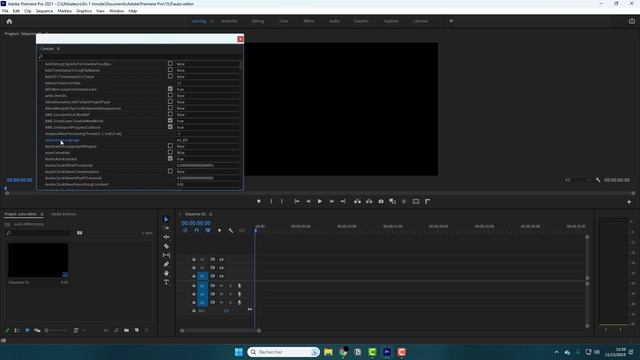Click the Extract button

369,201
